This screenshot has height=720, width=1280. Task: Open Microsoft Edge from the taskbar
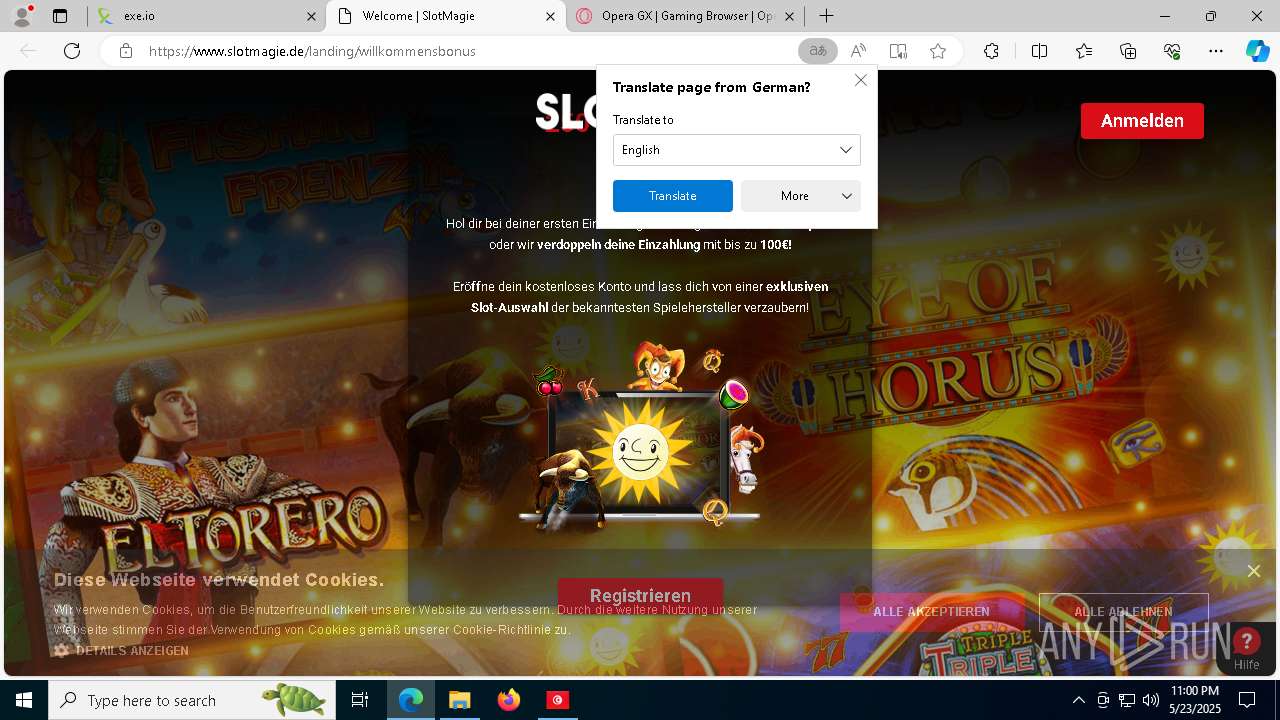pos(411,700)
